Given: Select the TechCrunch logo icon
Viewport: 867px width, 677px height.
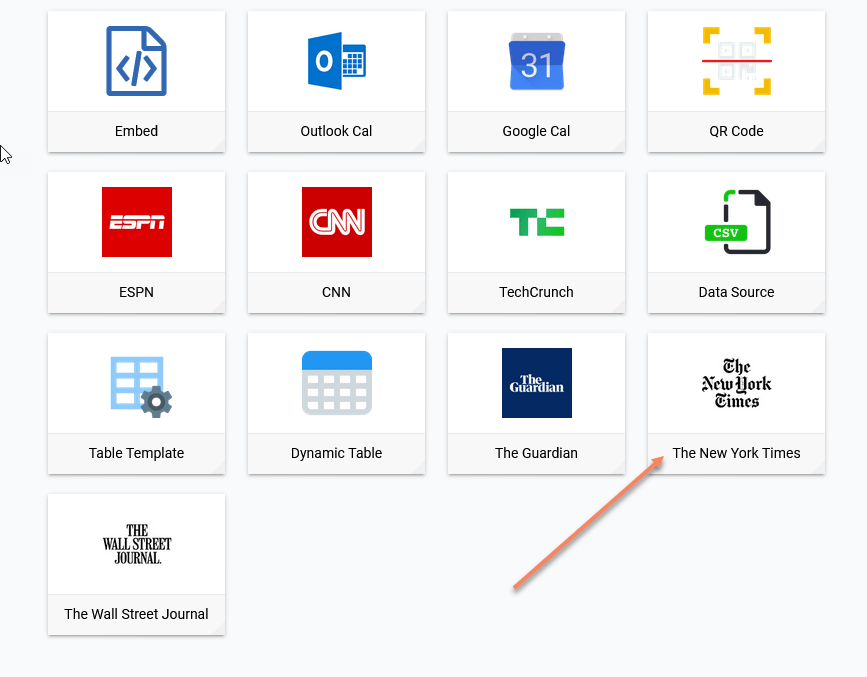Looking at the screenshot, I should coord(536,222).
